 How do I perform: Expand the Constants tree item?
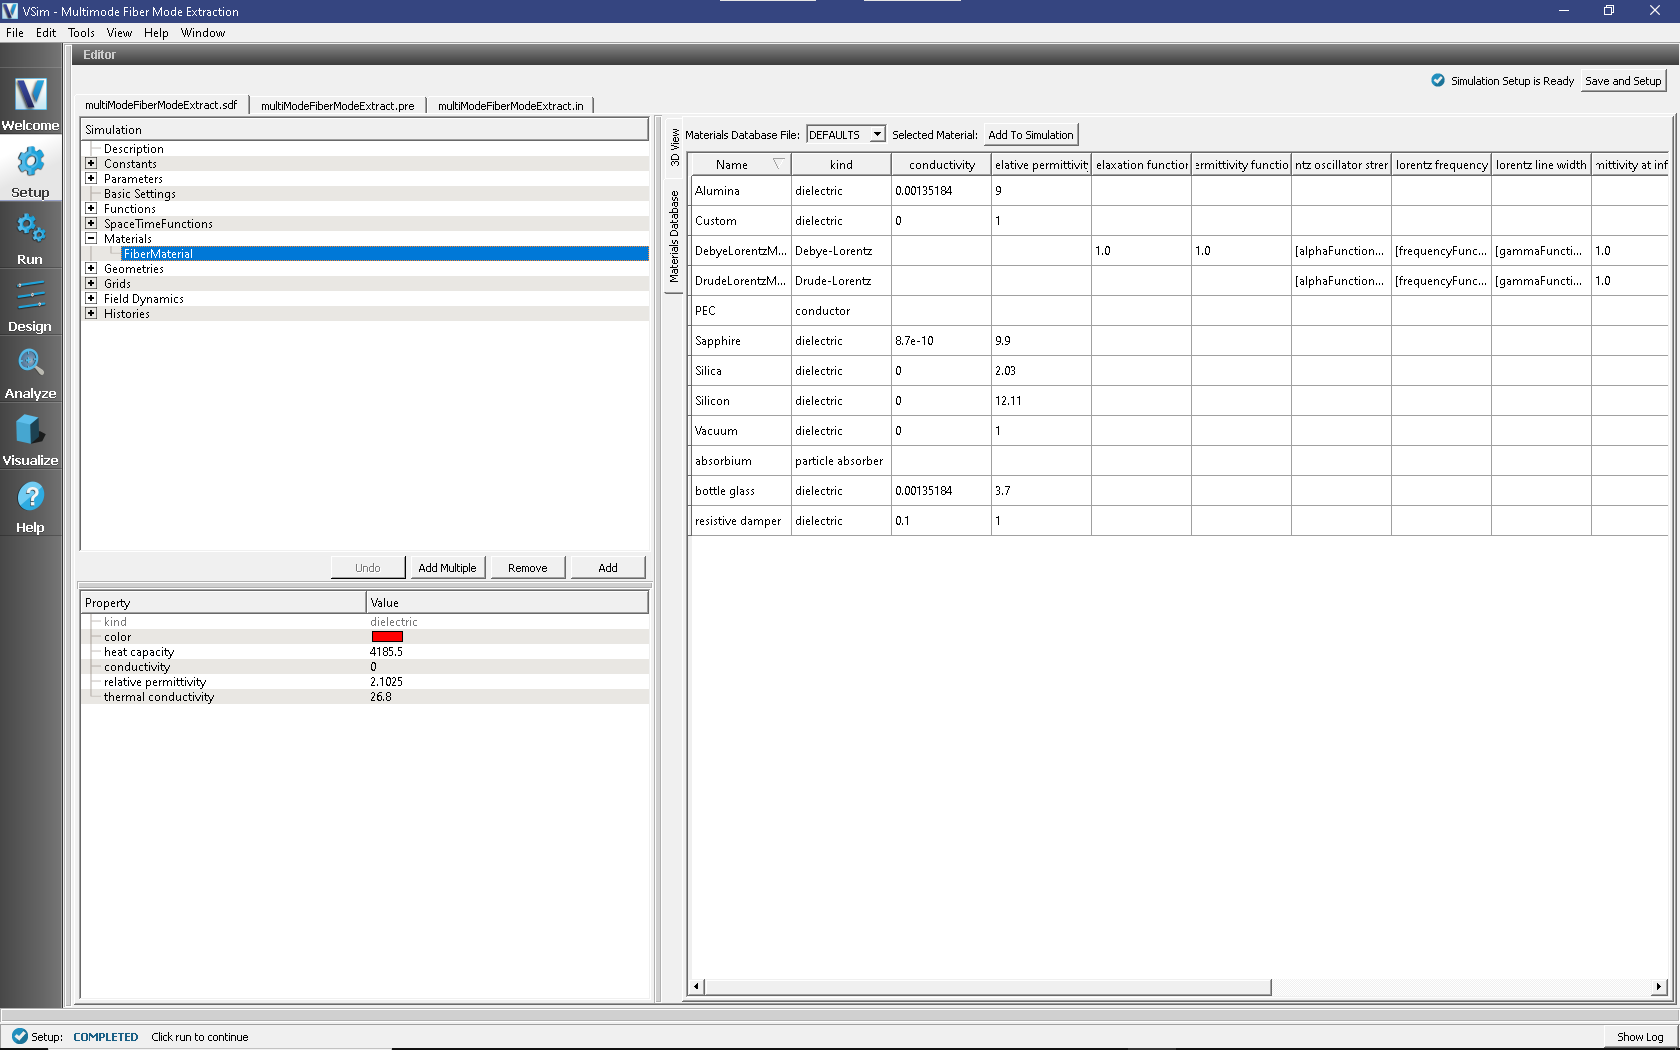(x=90, y=163)
